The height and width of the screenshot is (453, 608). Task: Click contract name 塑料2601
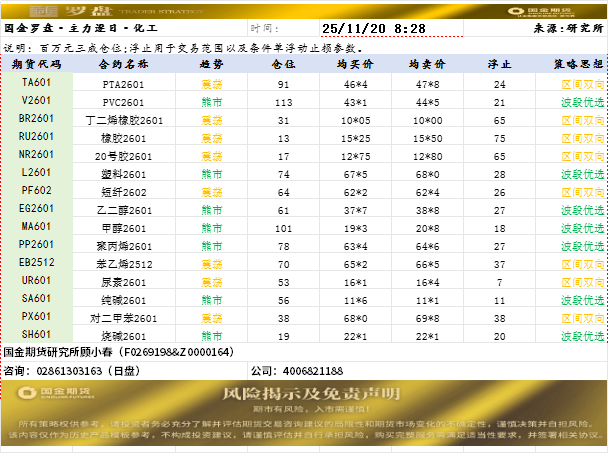tap(123, 175)
